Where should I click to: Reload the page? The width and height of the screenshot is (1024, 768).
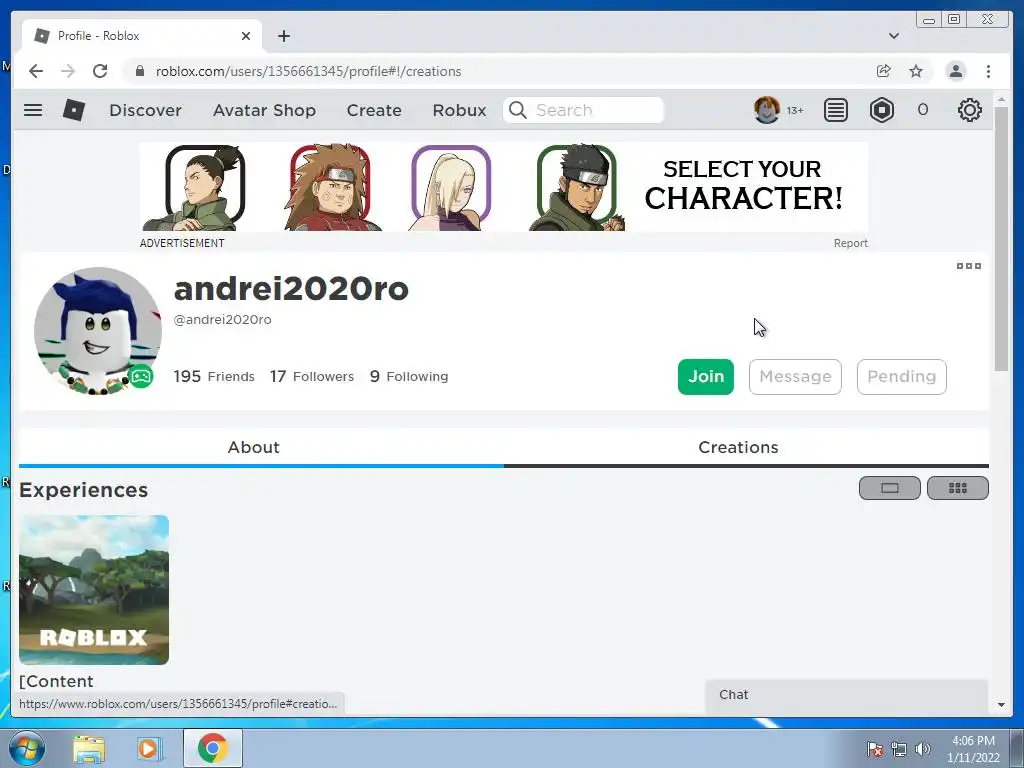pos(100,71)
